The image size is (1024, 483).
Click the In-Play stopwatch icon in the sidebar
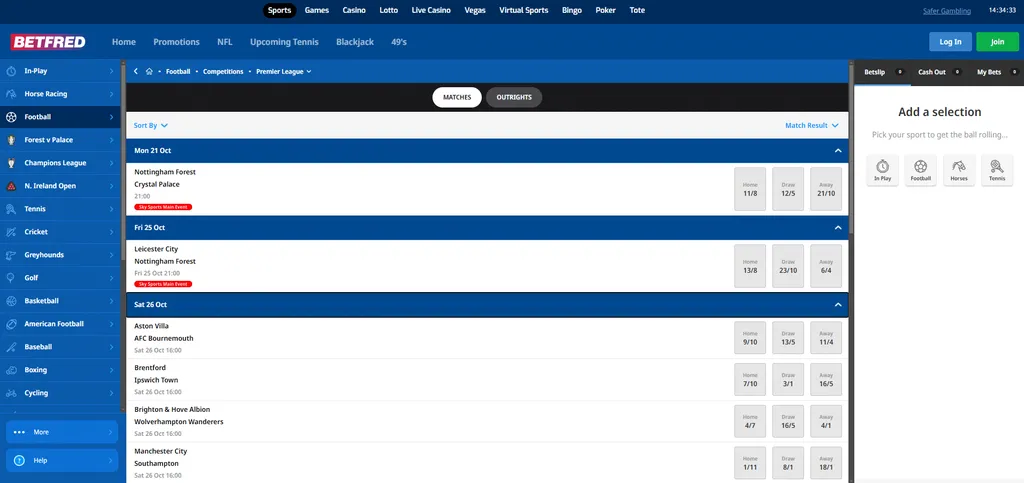point(11,71)
